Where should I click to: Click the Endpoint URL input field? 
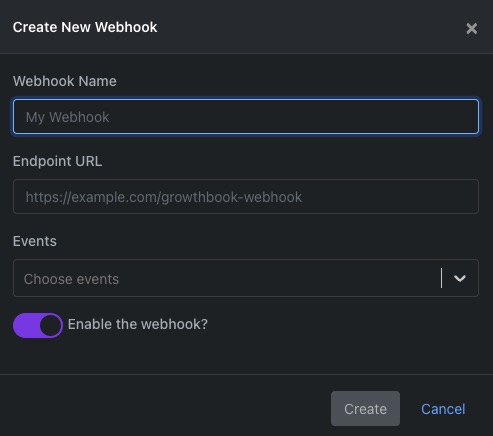pos(246,197)
